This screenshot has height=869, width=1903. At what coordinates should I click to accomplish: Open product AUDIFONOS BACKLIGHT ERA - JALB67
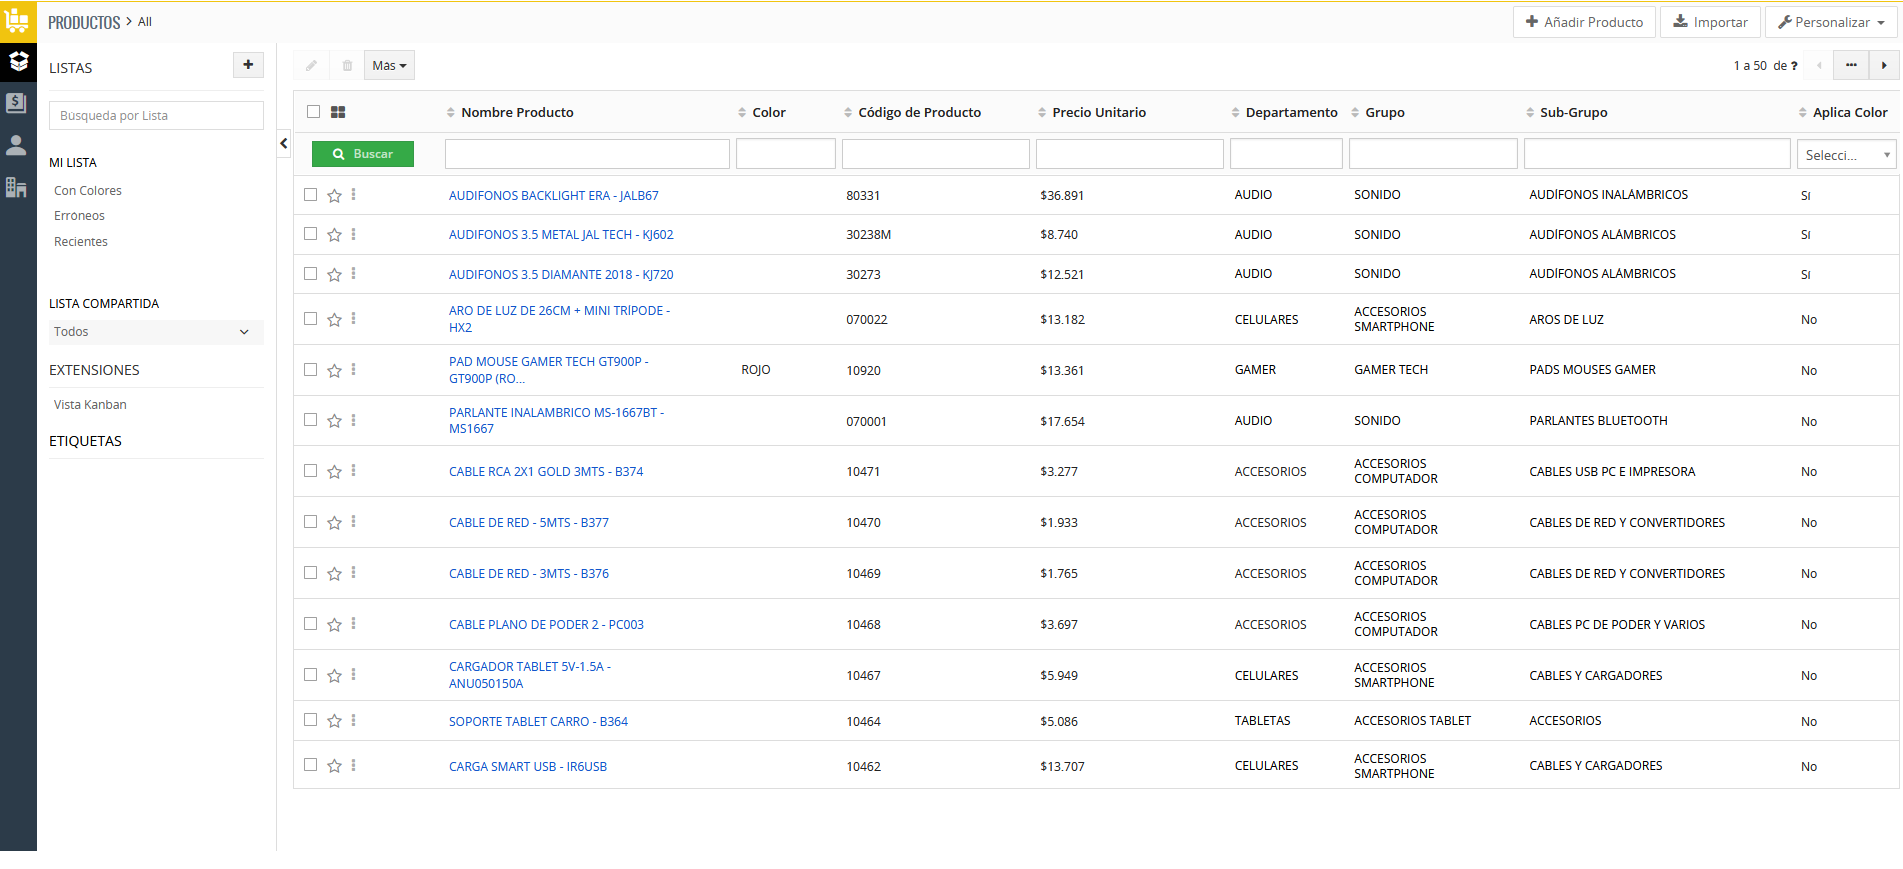pyautogui.click(x=554, y=196)
